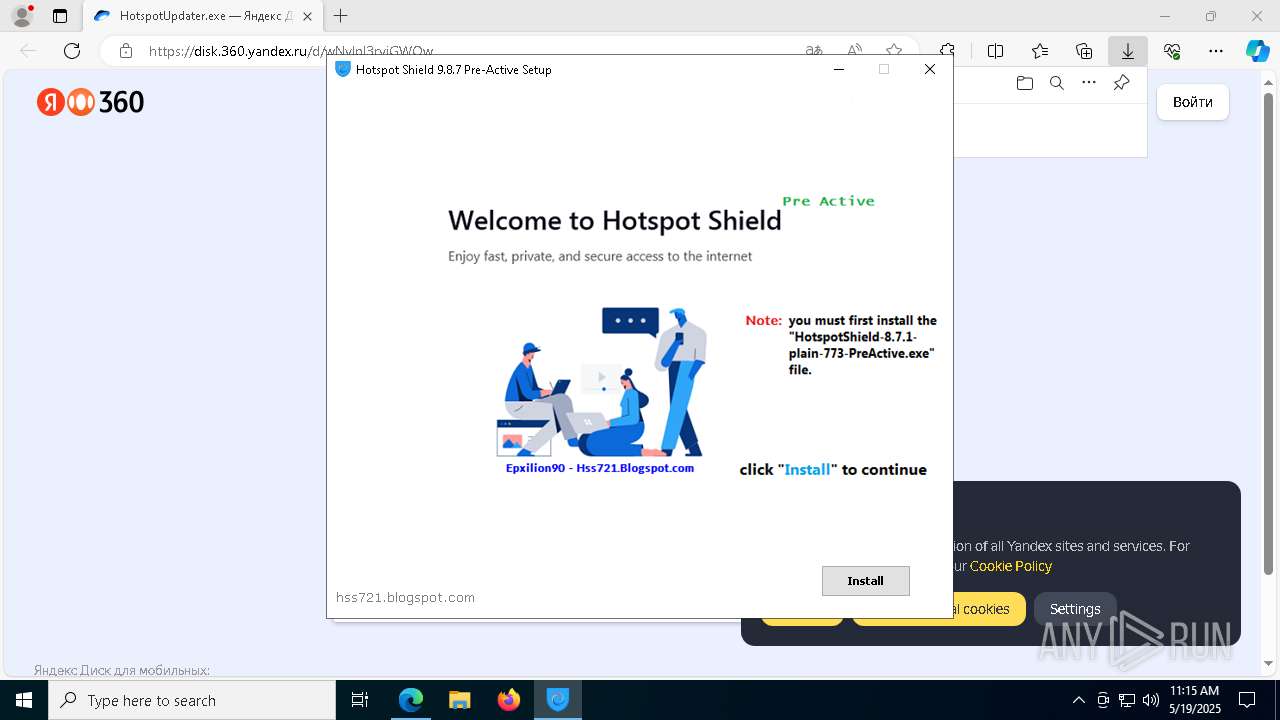Select the HotspotUpdater.exe browser tab
This screenshot has width=1280, height=720.
coord(203,16)
